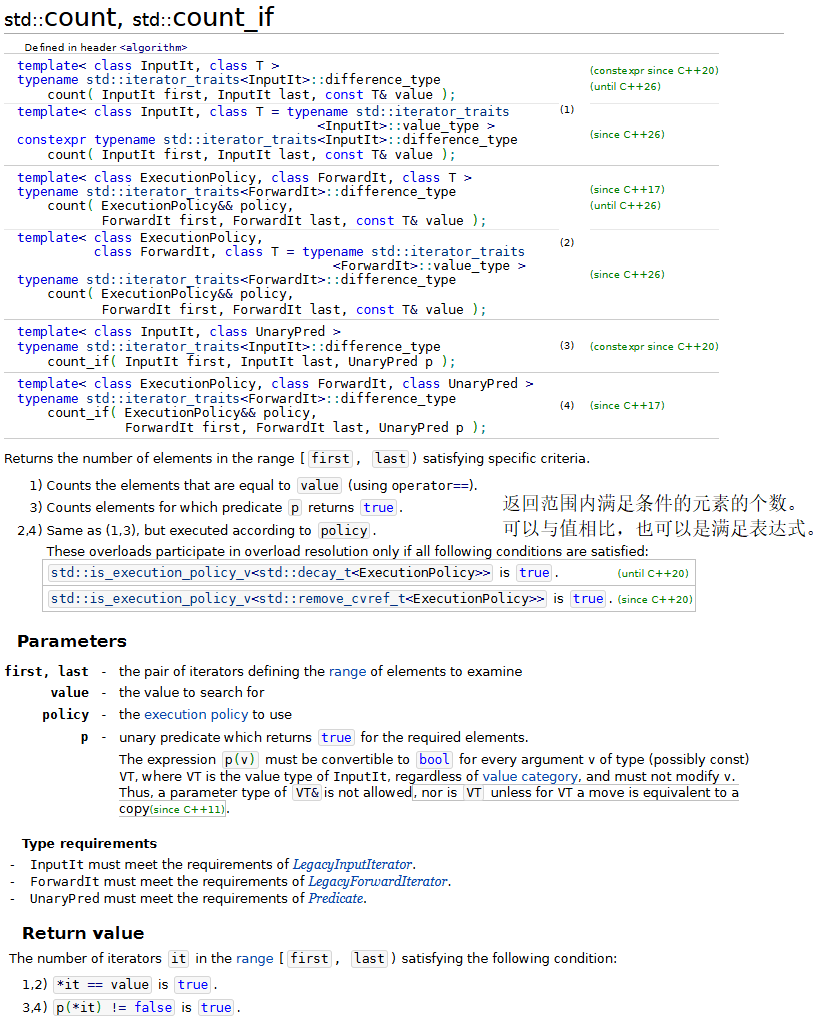
Task: Click the count_if( InputIt first declaration line
Action: (x=251, y=362)
